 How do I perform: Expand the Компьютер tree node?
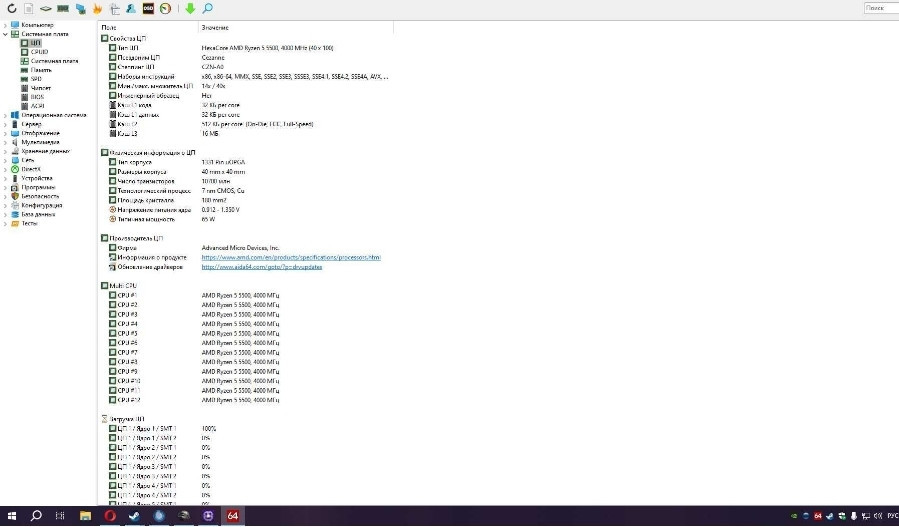pos(5,25)
